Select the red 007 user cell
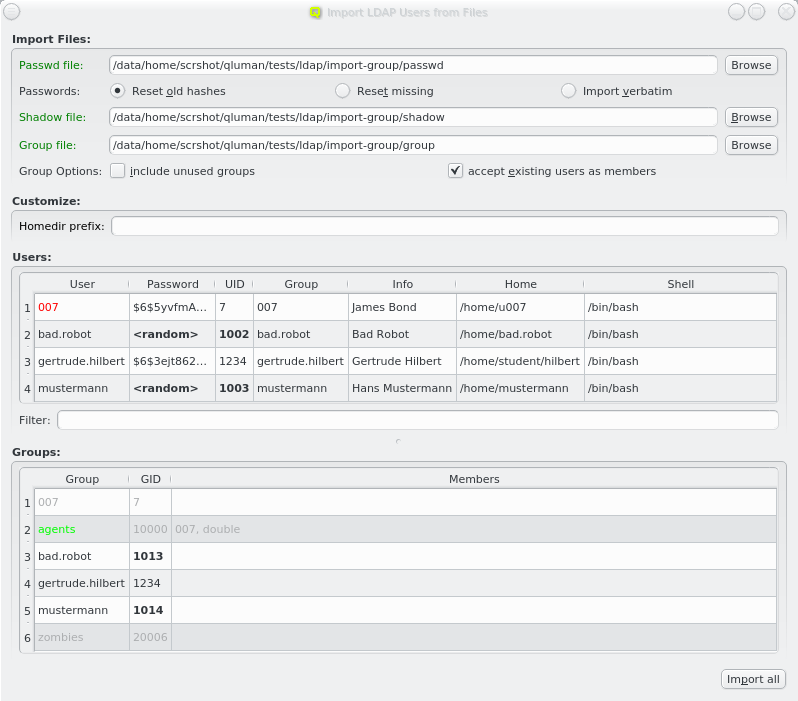Viewport: 798px width, 701px height. 82,307
